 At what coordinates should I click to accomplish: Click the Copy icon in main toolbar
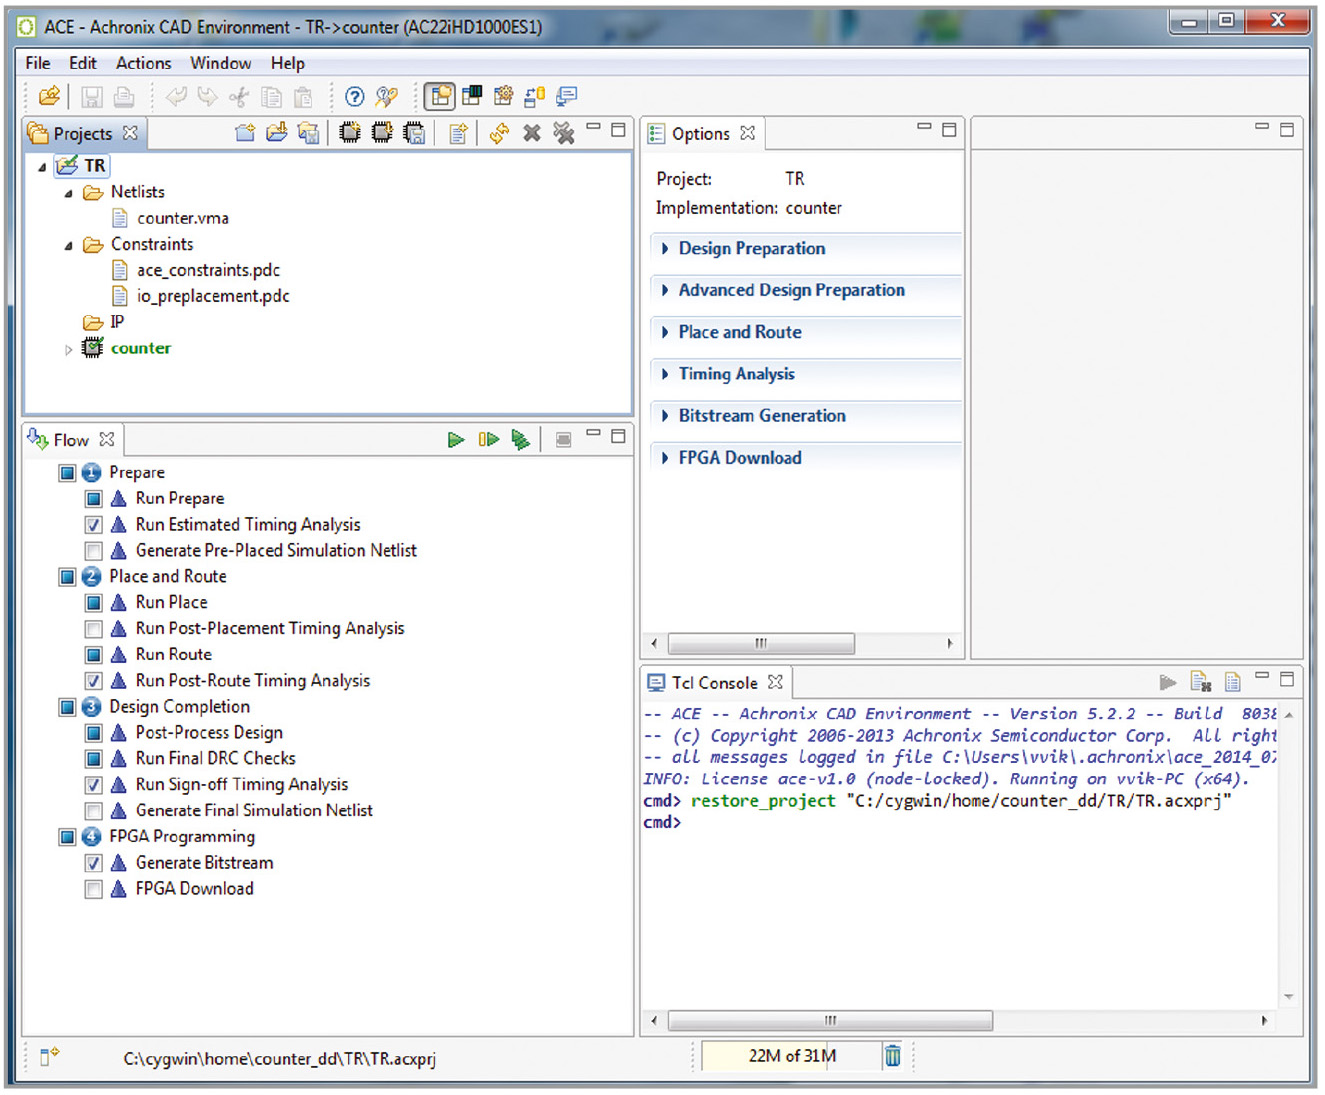click(271, 97)
